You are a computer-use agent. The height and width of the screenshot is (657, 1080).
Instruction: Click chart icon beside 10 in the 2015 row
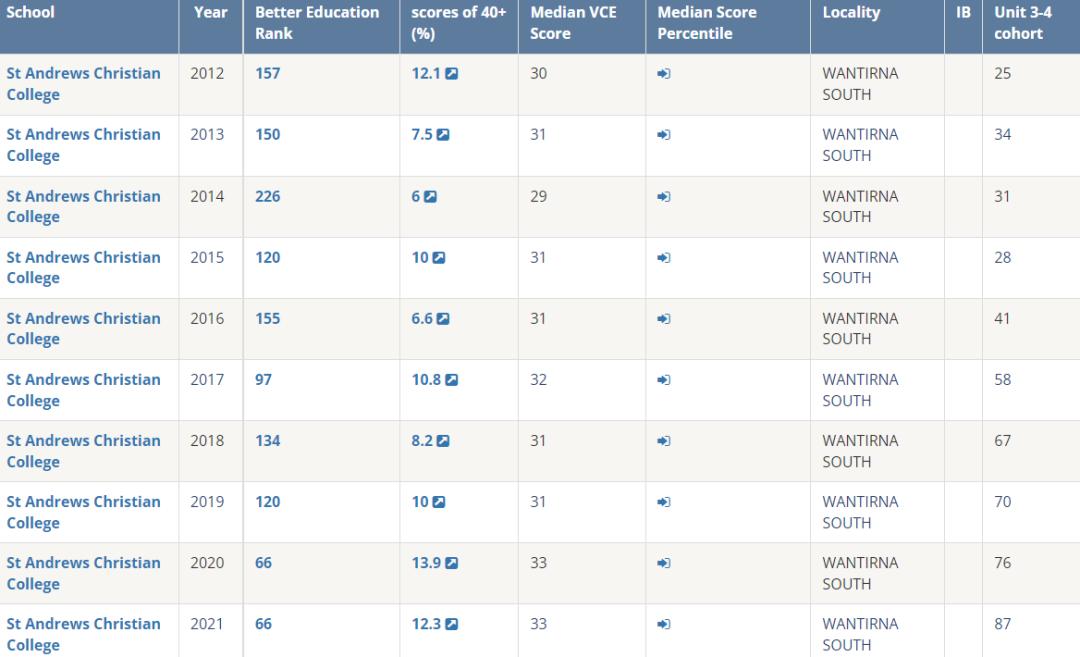click(x=439, y=258)
